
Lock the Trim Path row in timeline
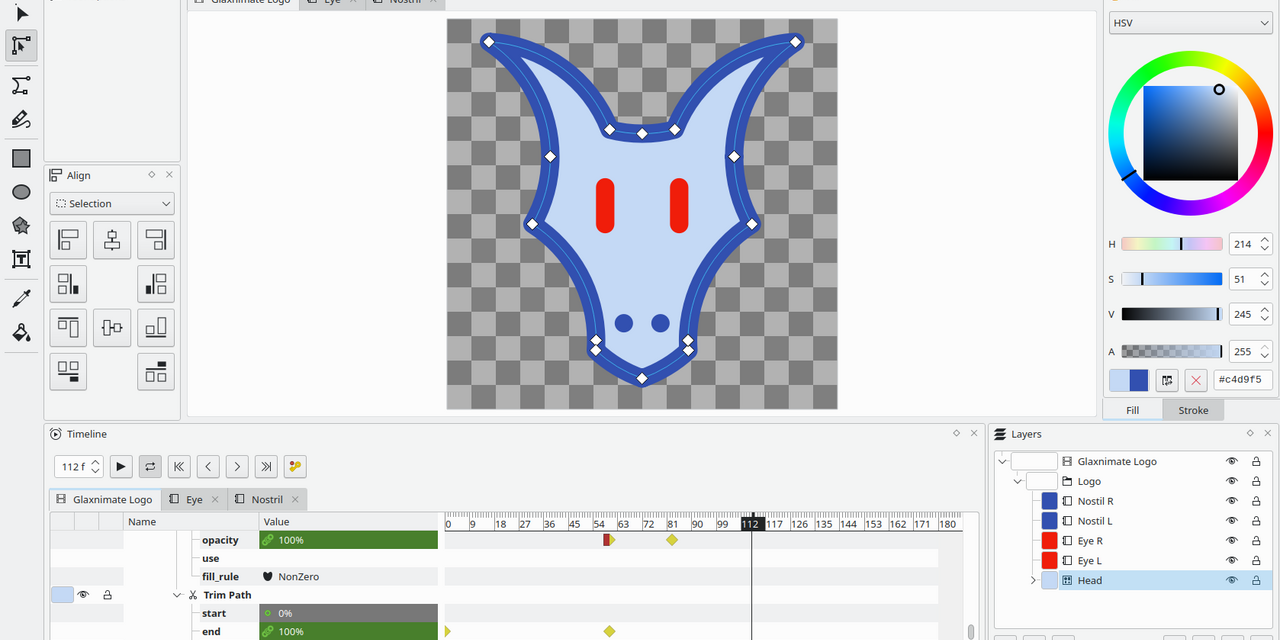[x=108, y=595]
